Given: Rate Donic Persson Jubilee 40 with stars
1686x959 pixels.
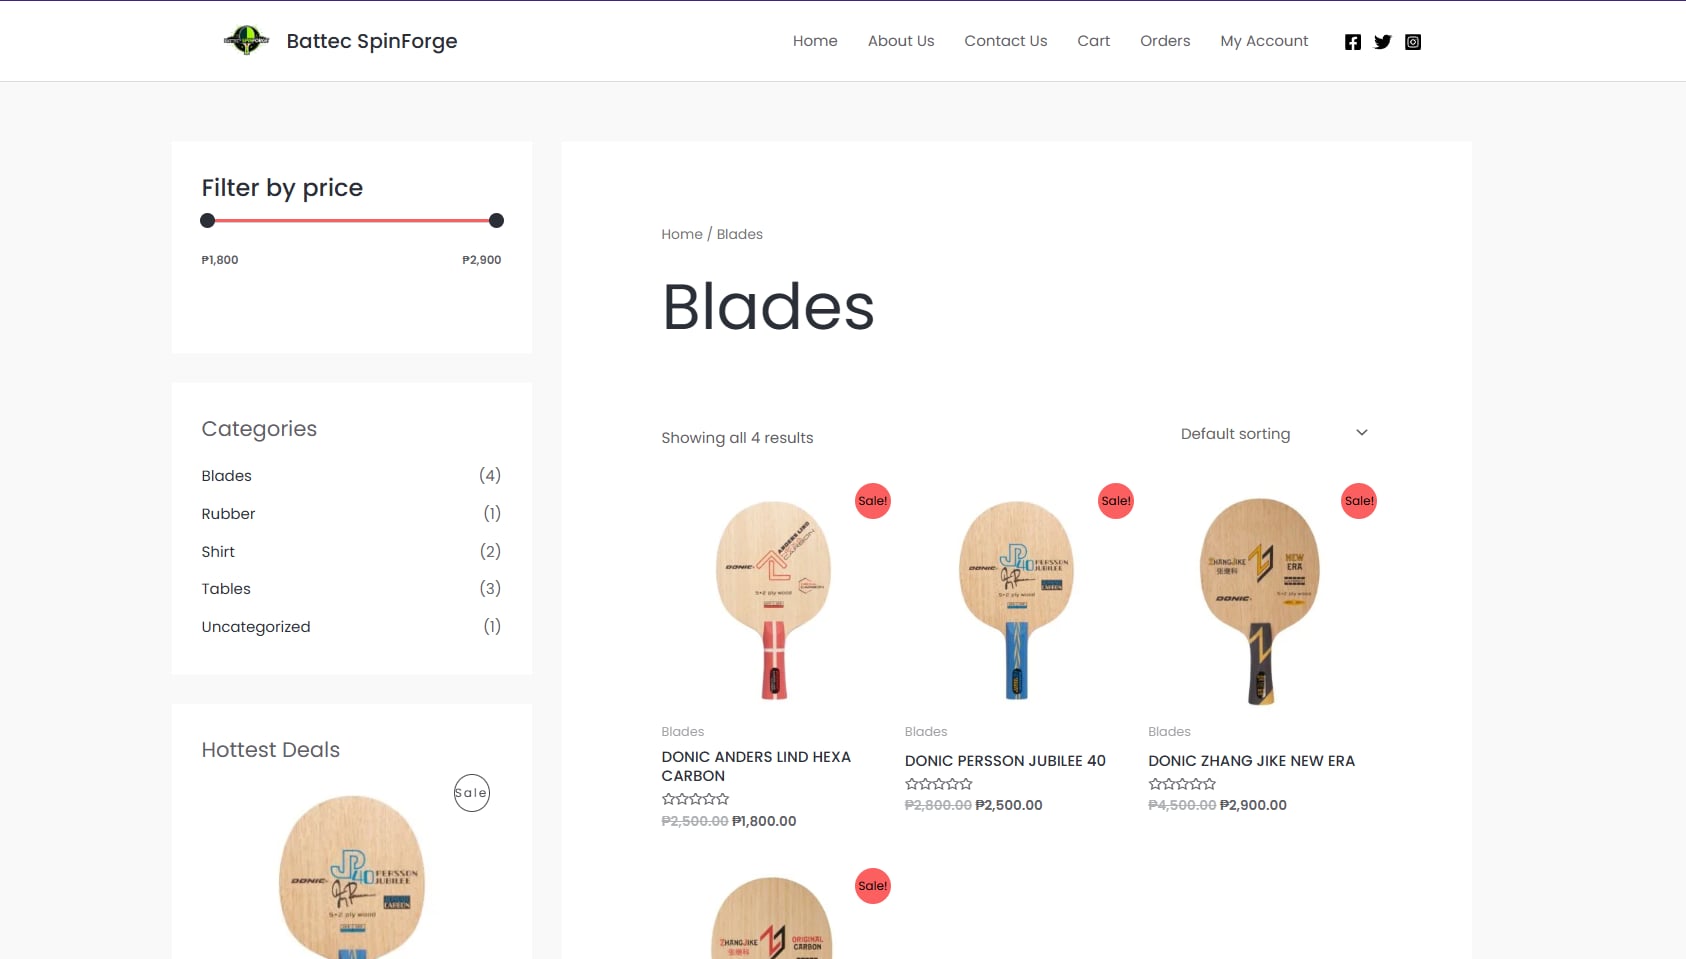Looking at the screenshot, I should [938, 784].
